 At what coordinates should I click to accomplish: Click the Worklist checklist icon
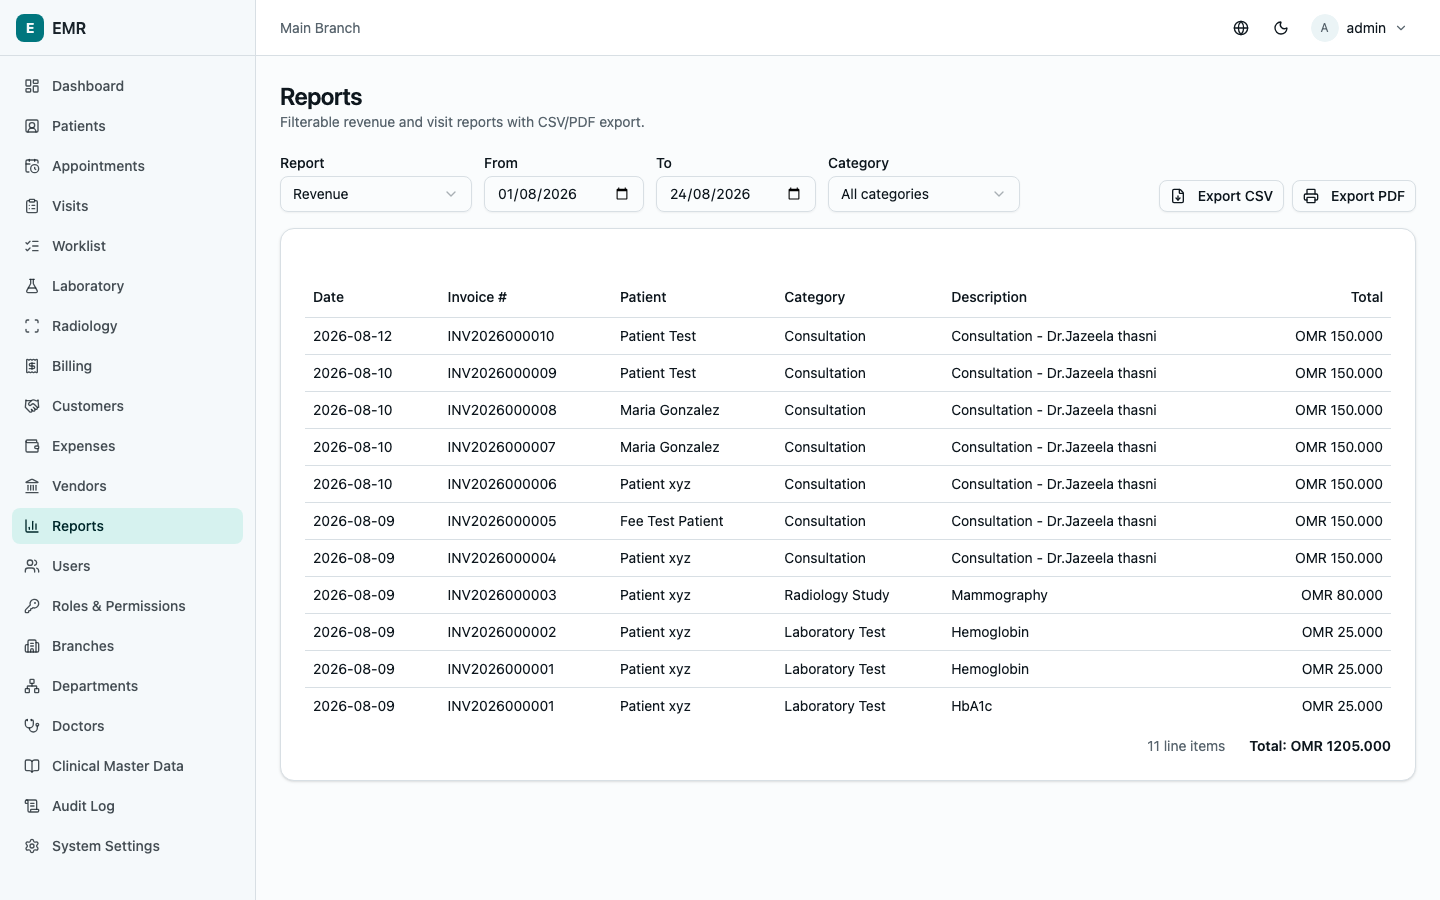pos(32,246)
